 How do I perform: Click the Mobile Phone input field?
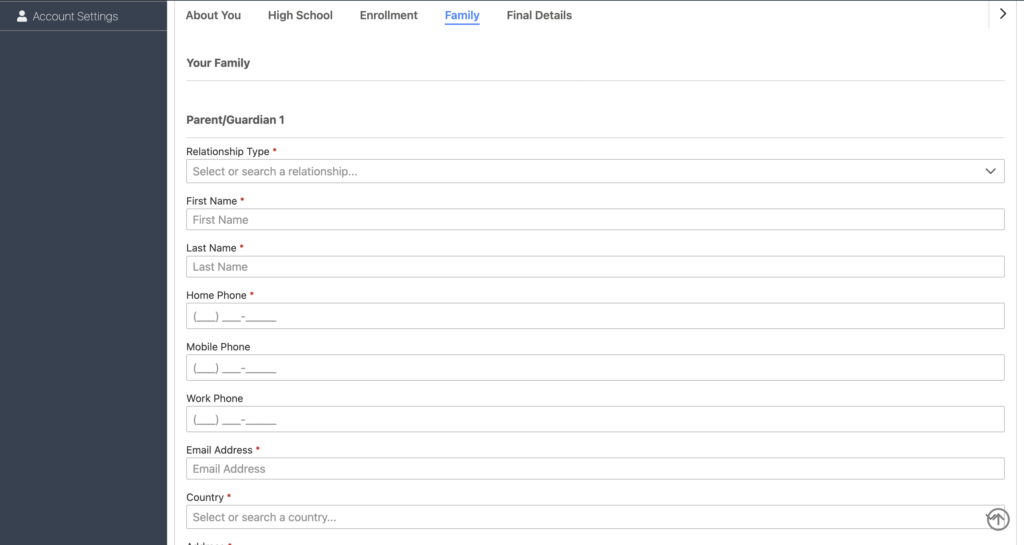[x=595, y=368]
